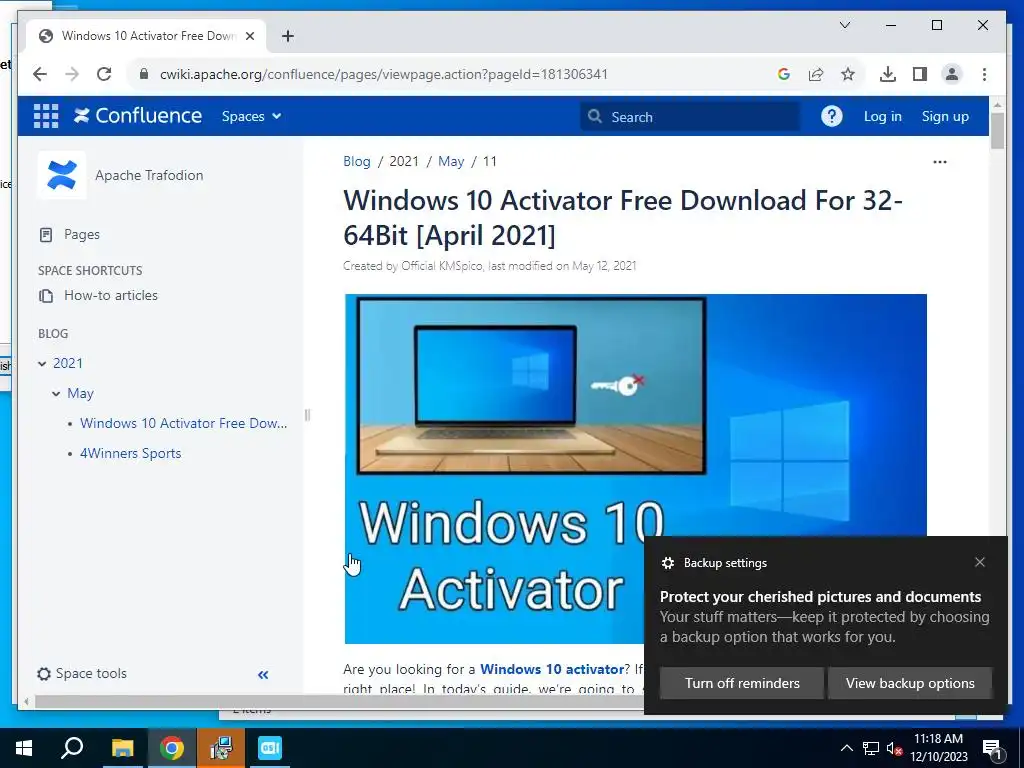1024x768 pixels.
Task: Click Log in link
Action: tap(882, 116)
